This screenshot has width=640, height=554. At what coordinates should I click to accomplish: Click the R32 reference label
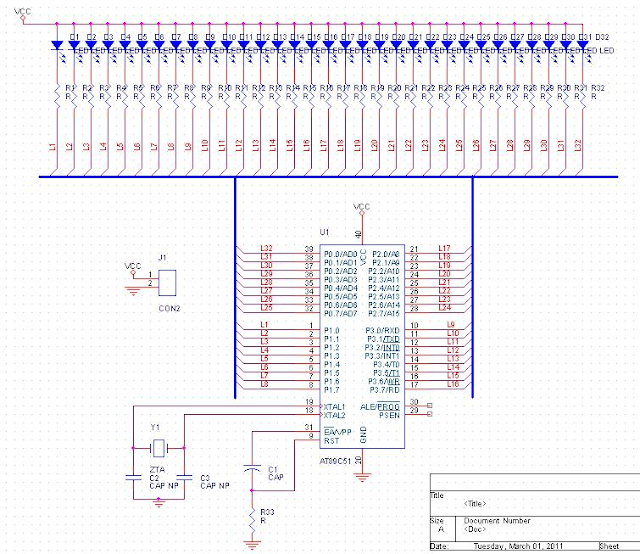598,88
